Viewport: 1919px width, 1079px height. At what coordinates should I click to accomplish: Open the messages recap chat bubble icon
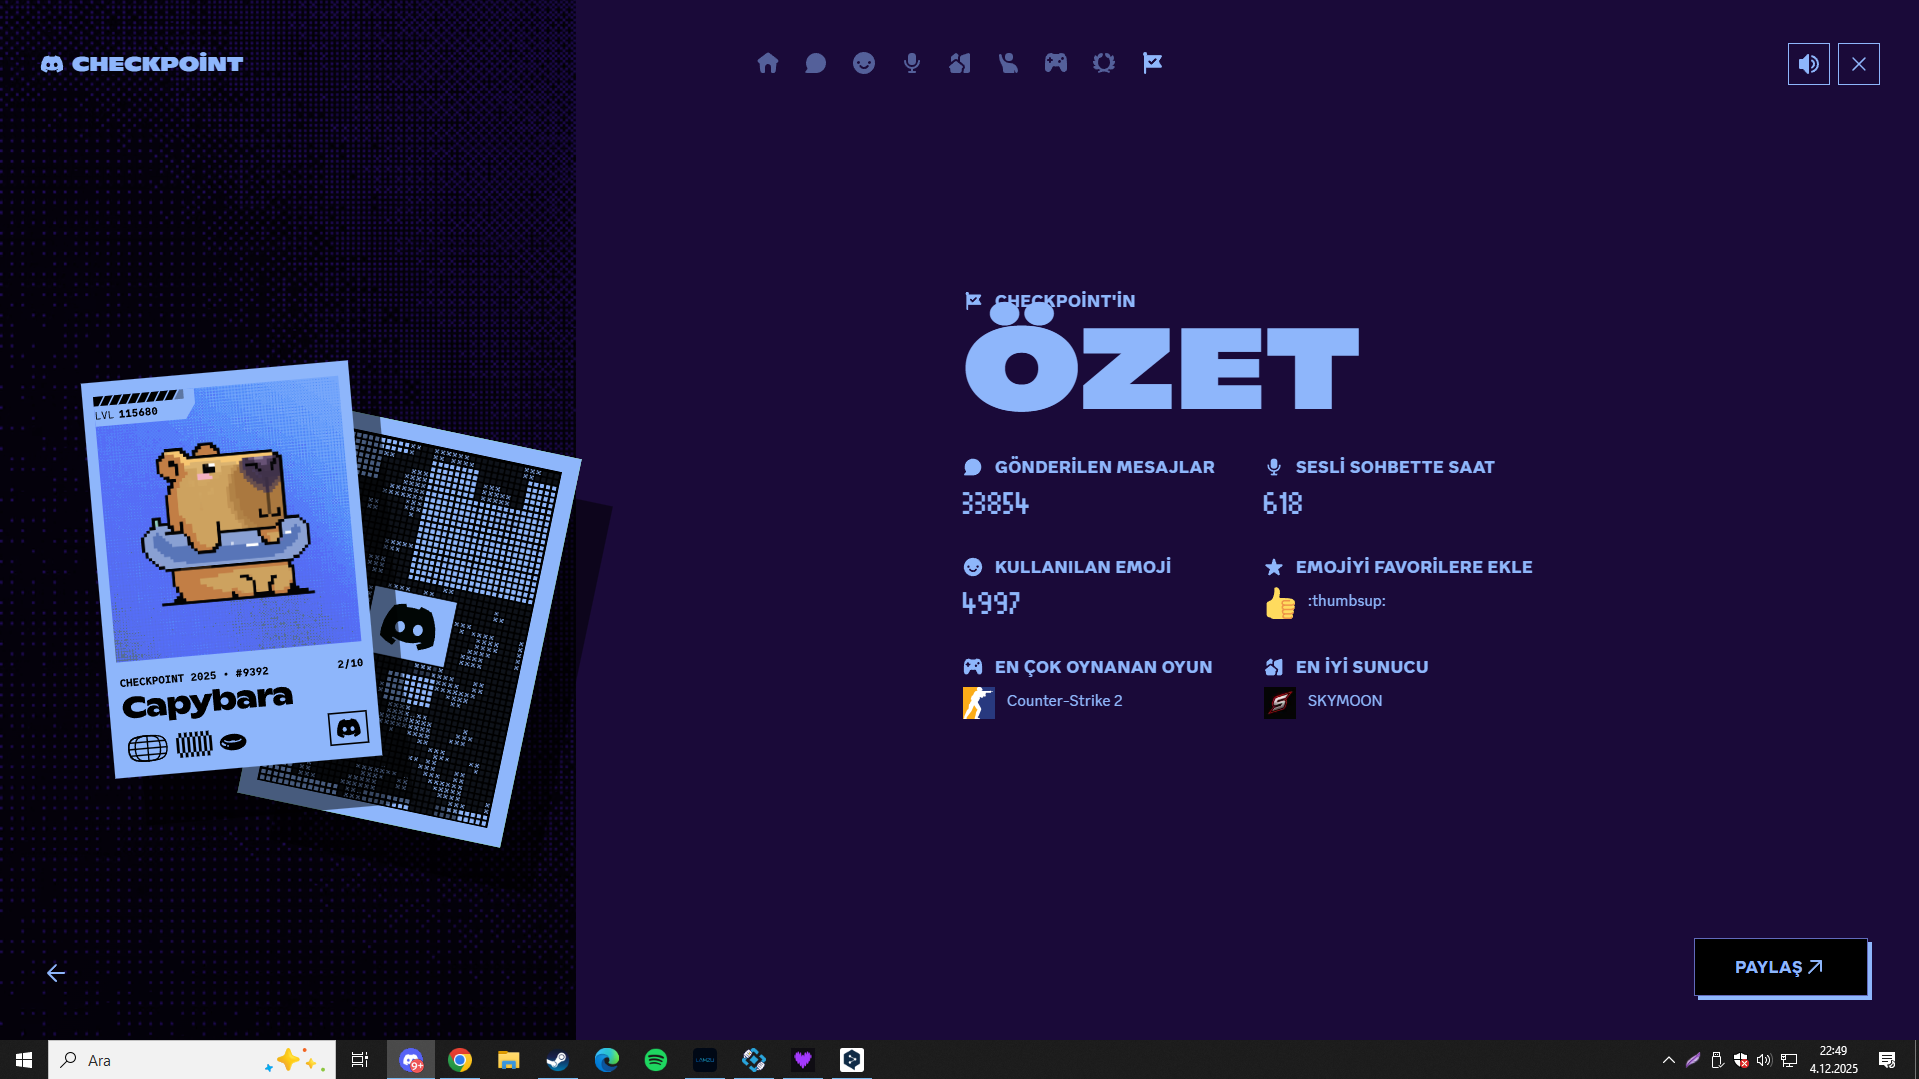click(x=815, y=63)
